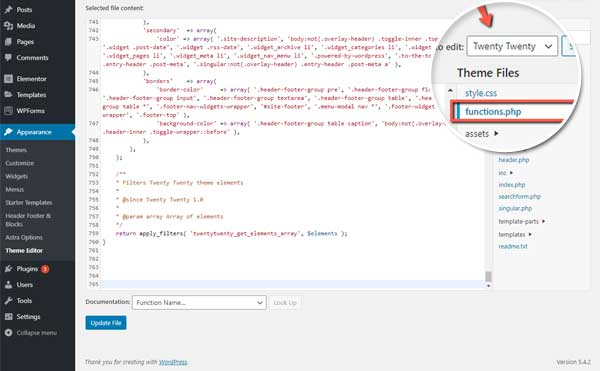This screenshot has width=600, height=371.
Task: Click the Comments bubble icon
Action: (8, 58)
